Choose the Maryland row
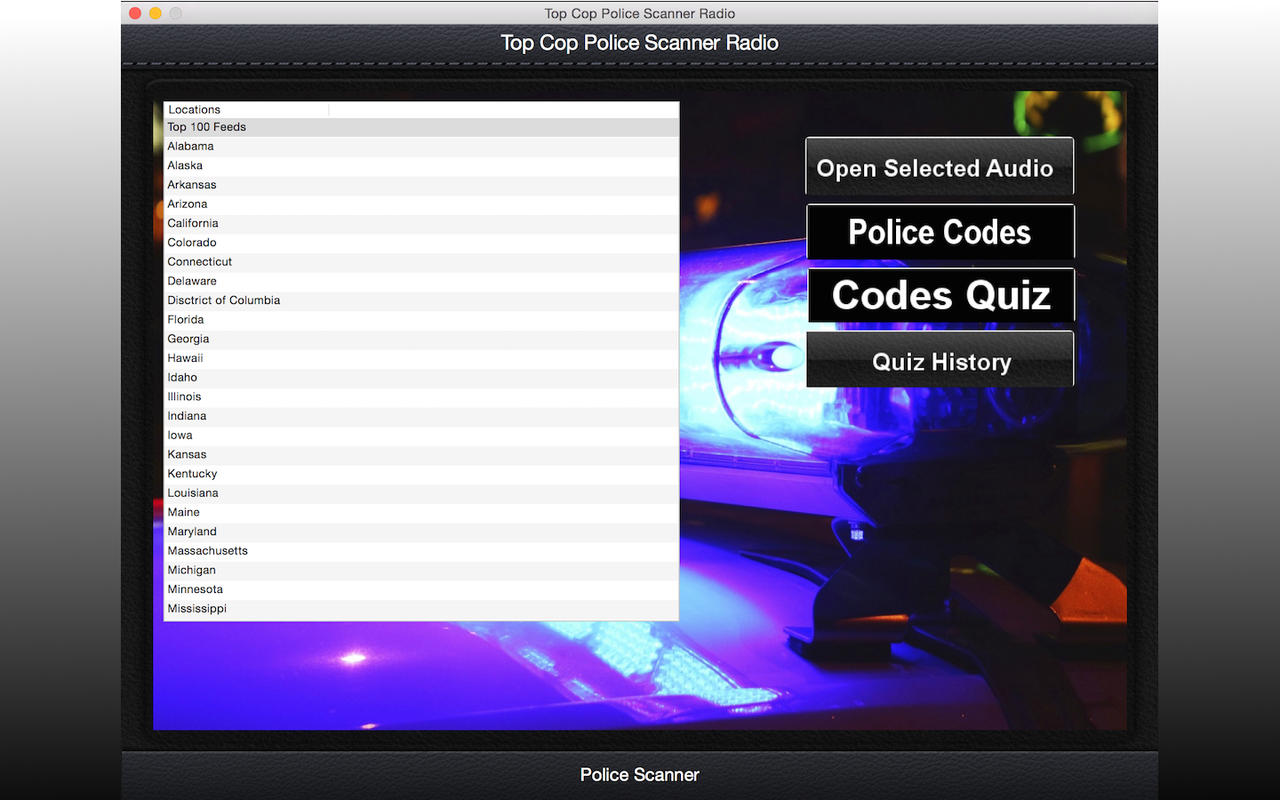The width and height of the screenshot is (1280, 800). coord(421,532)
